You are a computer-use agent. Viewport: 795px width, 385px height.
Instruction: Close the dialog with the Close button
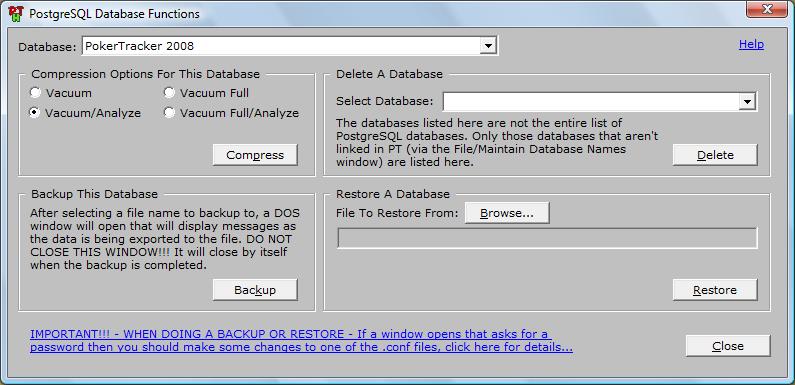click(728, 345)
